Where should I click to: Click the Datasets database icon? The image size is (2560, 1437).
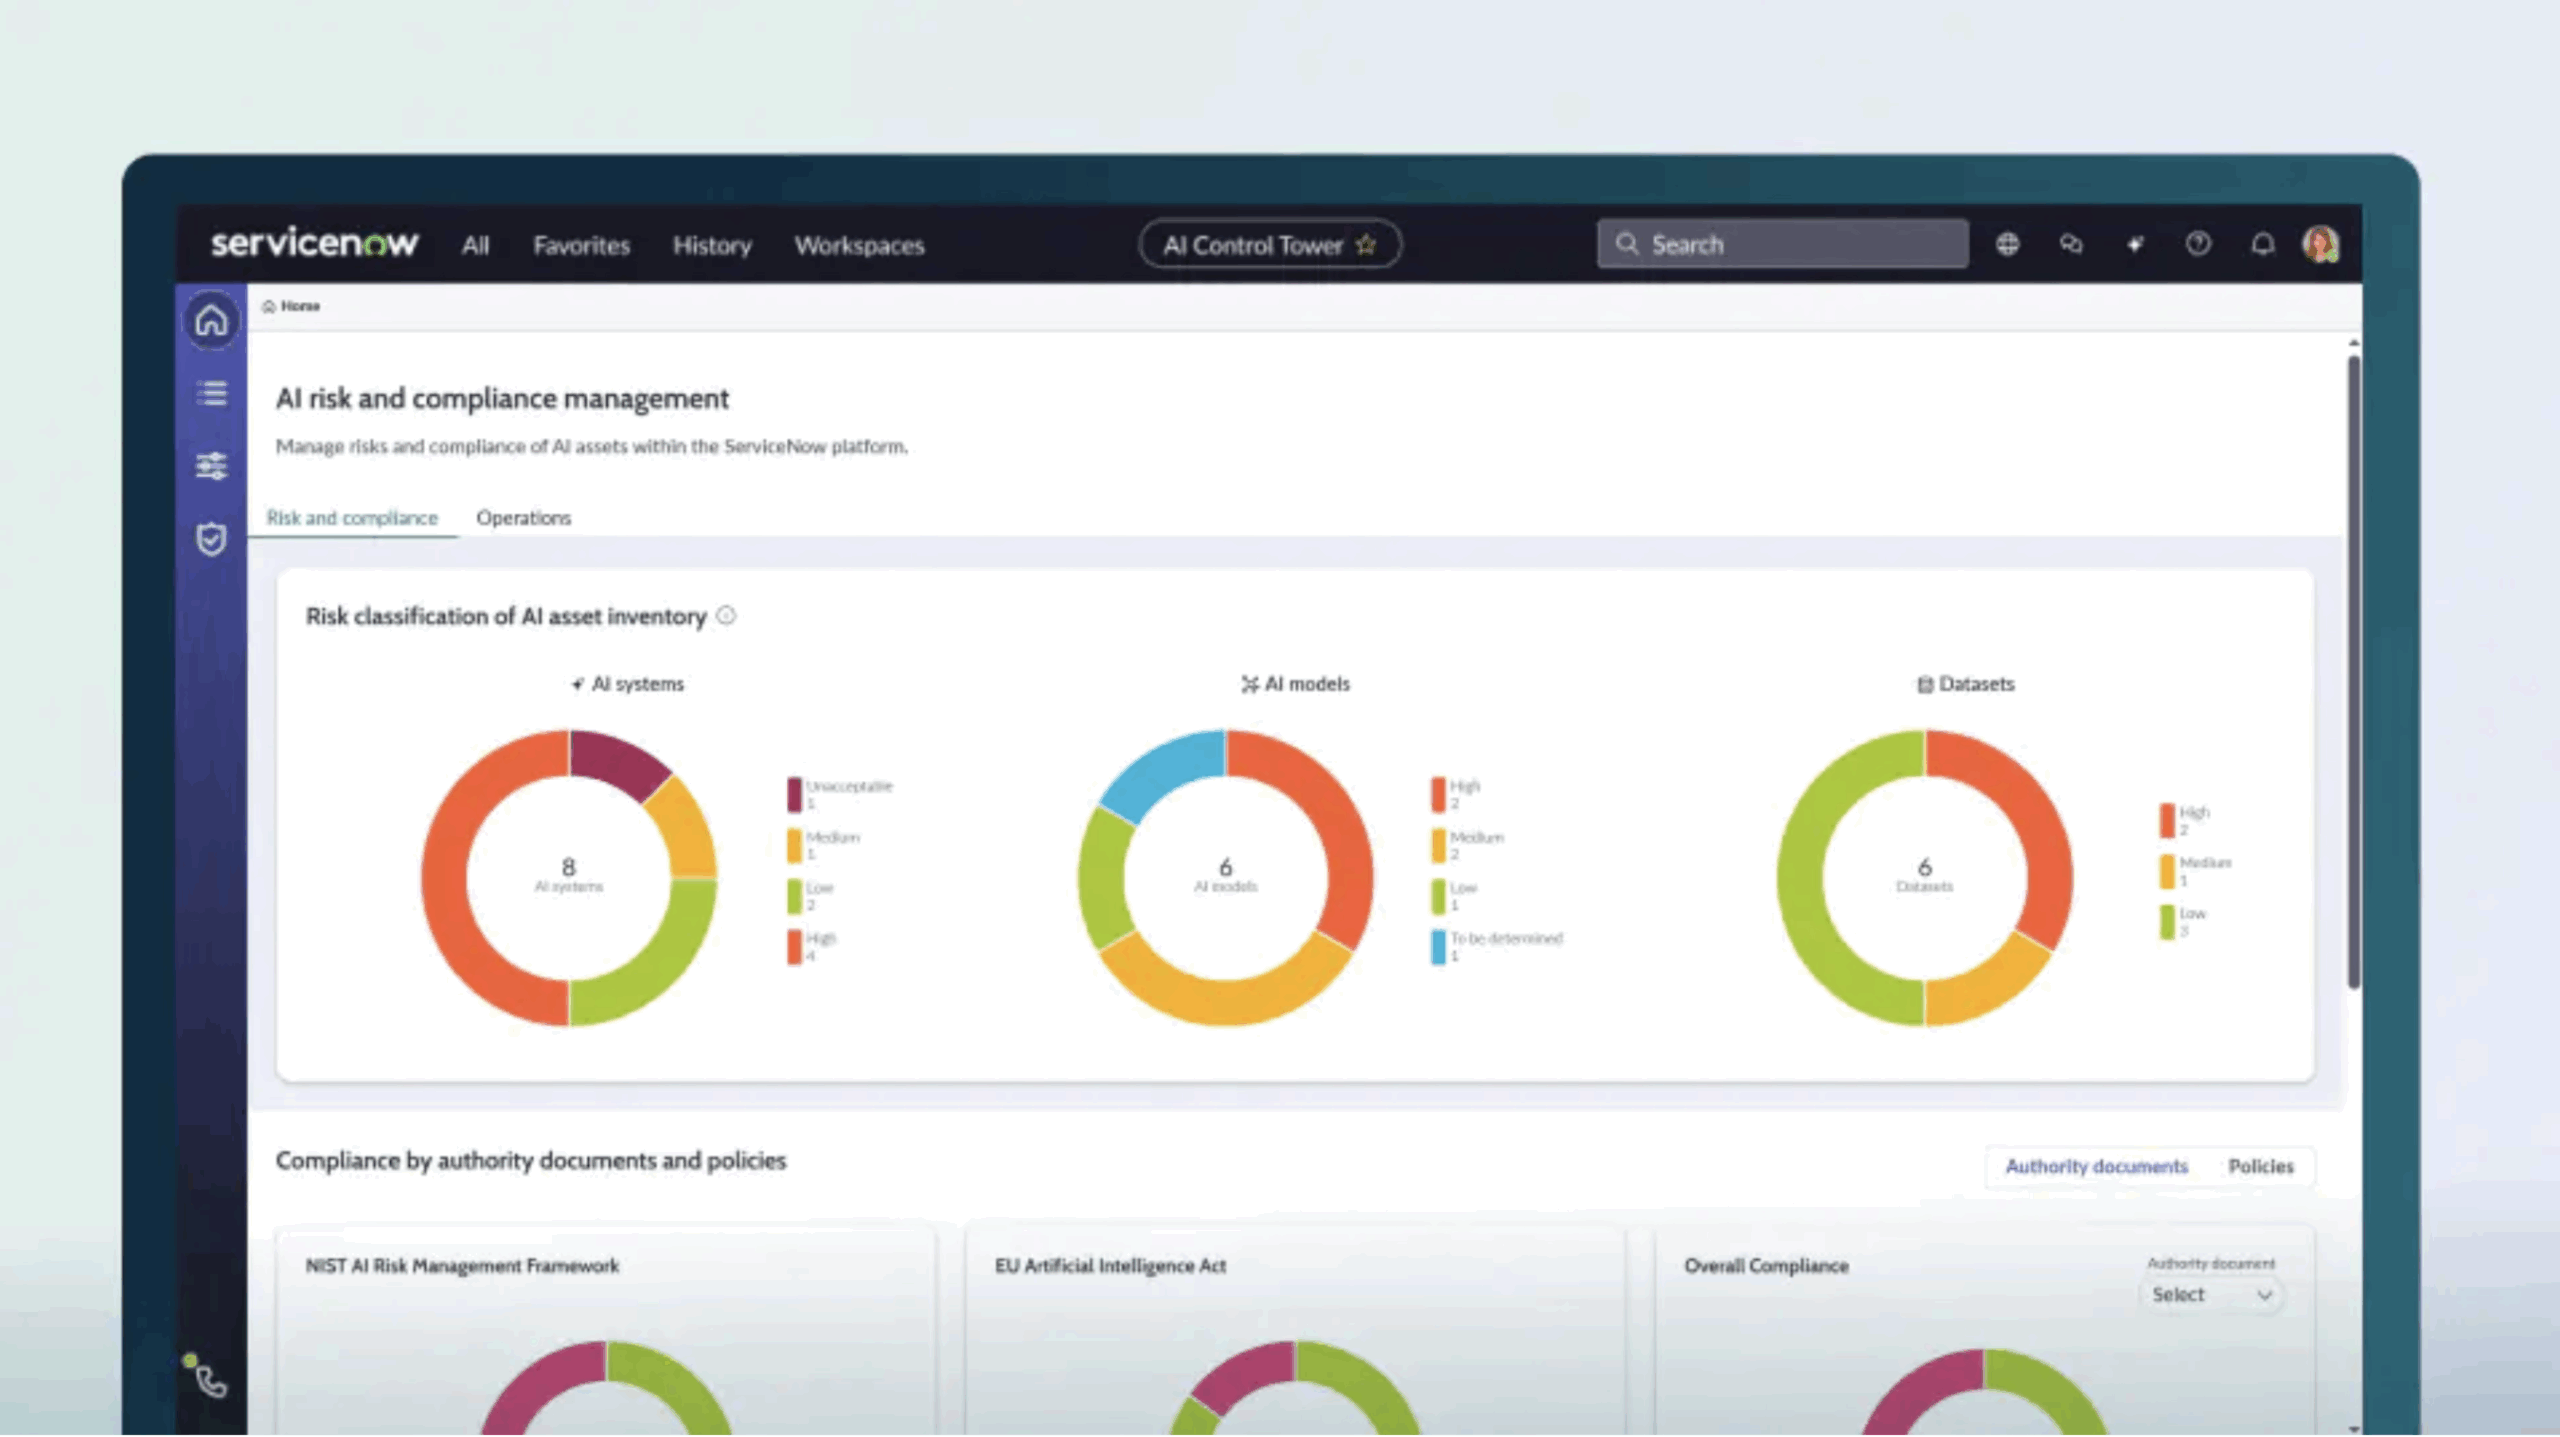(x=1925, y=684)
